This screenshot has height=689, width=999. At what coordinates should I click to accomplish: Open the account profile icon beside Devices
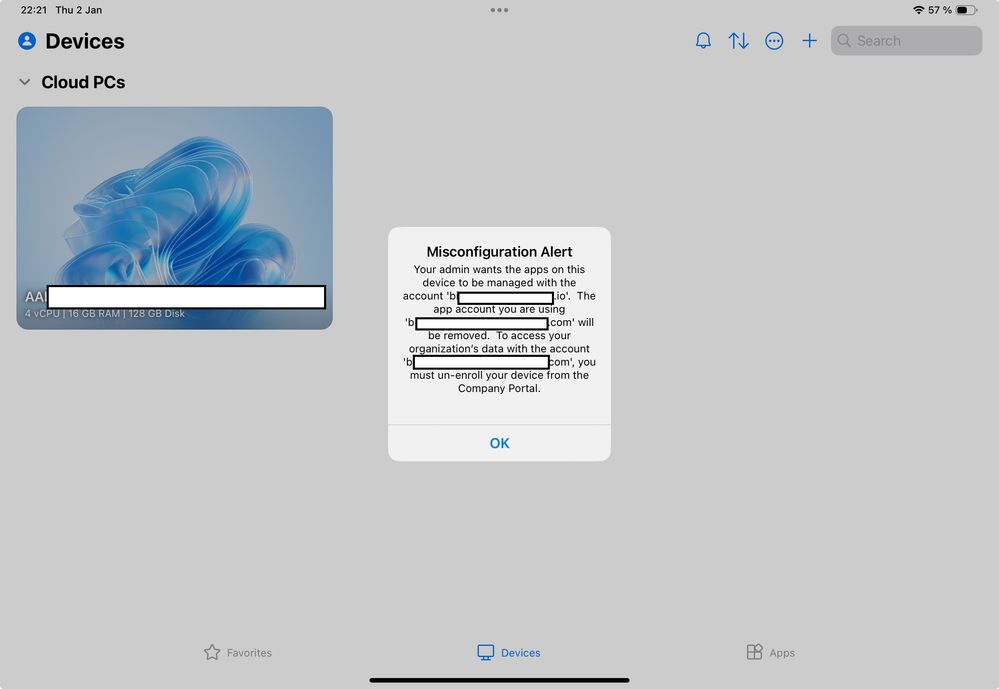pos(27,41)
